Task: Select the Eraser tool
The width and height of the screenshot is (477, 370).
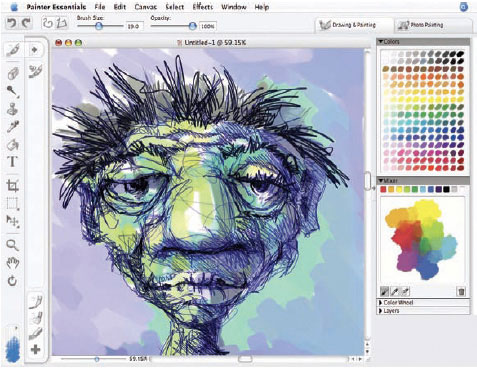Action: (x=13, y=73)
